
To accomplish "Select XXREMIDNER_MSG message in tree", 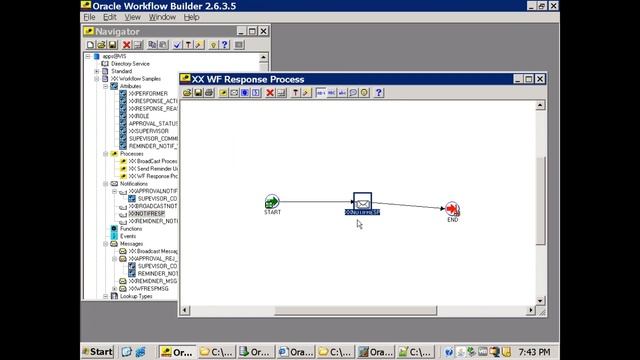I will click(153, 282).
